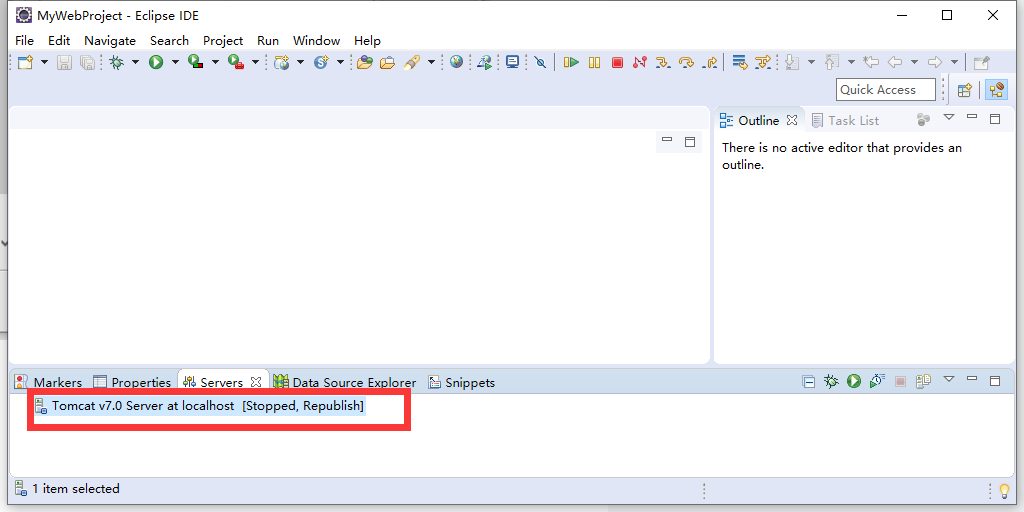This screenshot has width=1024, height=512.
Task: Open the Run menu
Action: [x=268, y=40]
